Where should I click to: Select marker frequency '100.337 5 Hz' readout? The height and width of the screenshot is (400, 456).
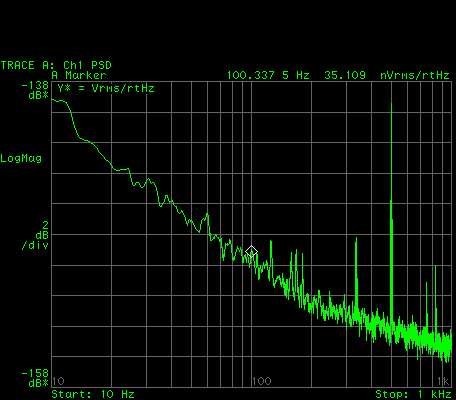[268, 75]
